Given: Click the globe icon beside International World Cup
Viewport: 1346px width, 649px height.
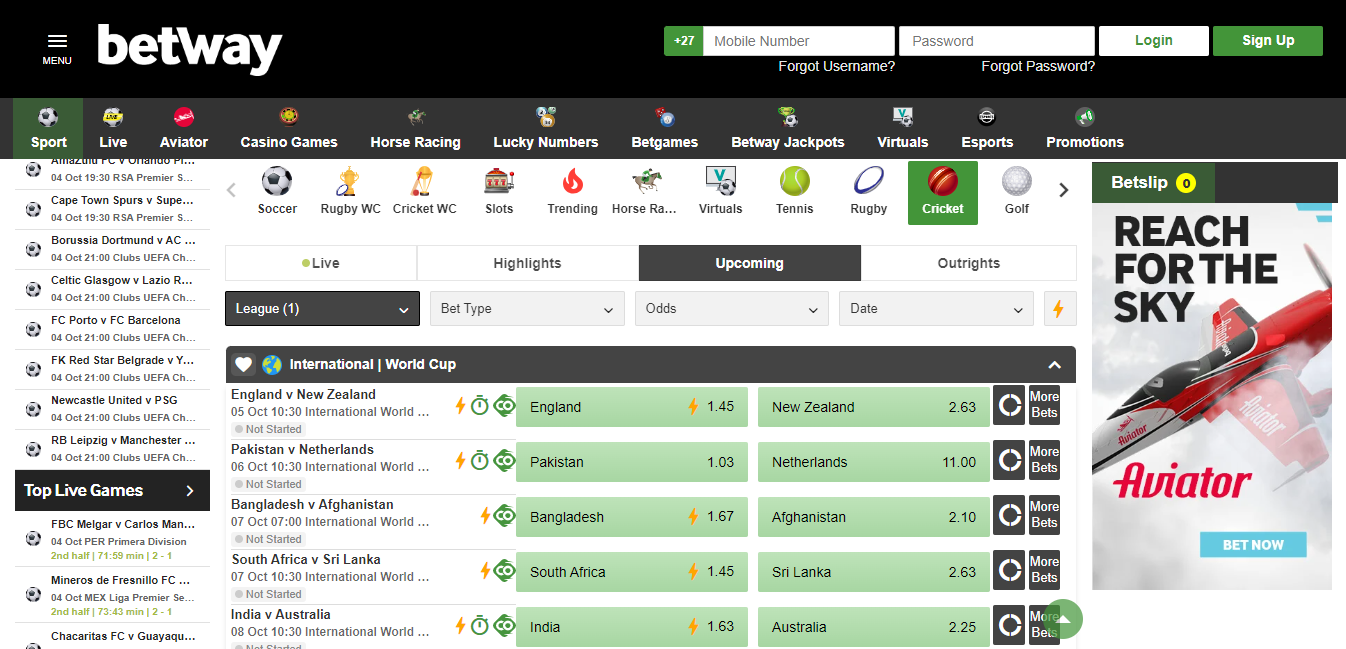Looking at the screenshot, I should click(272, 365).
